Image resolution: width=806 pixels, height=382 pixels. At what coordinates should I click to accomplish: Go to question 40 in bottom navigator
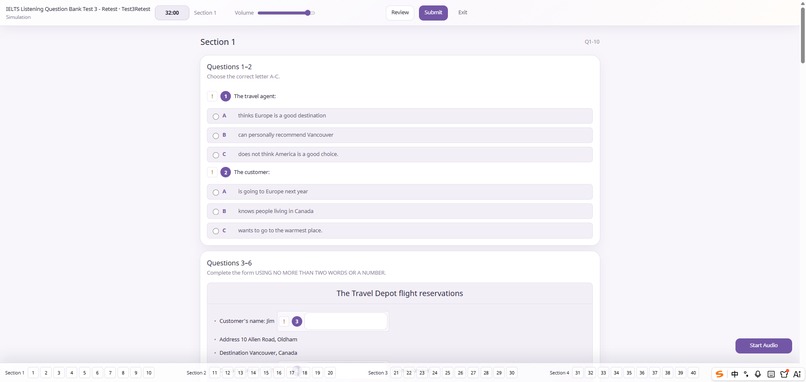coord(693,373)
